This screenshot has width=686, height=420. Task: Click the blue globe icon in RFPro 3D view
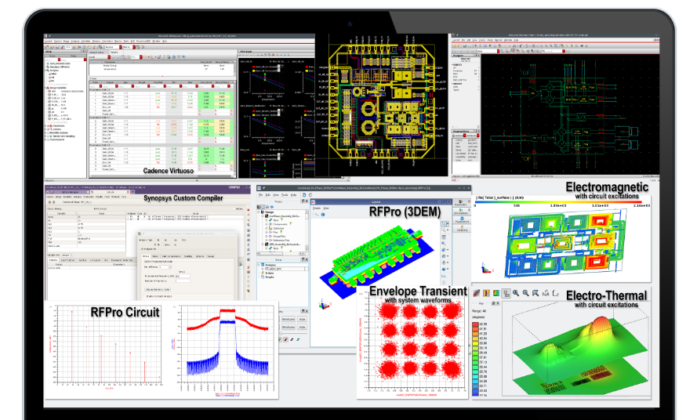click(323, 214)
